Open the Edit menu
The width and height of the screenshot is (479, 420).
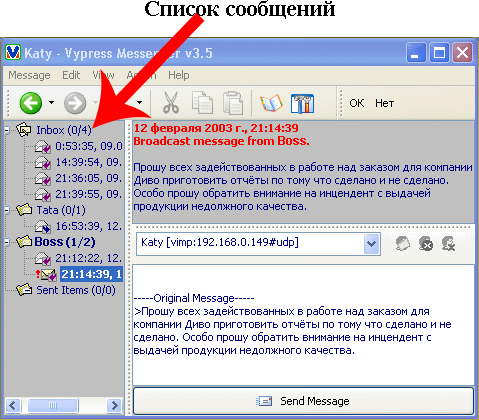pyautogui.click(x=71, y=75)
